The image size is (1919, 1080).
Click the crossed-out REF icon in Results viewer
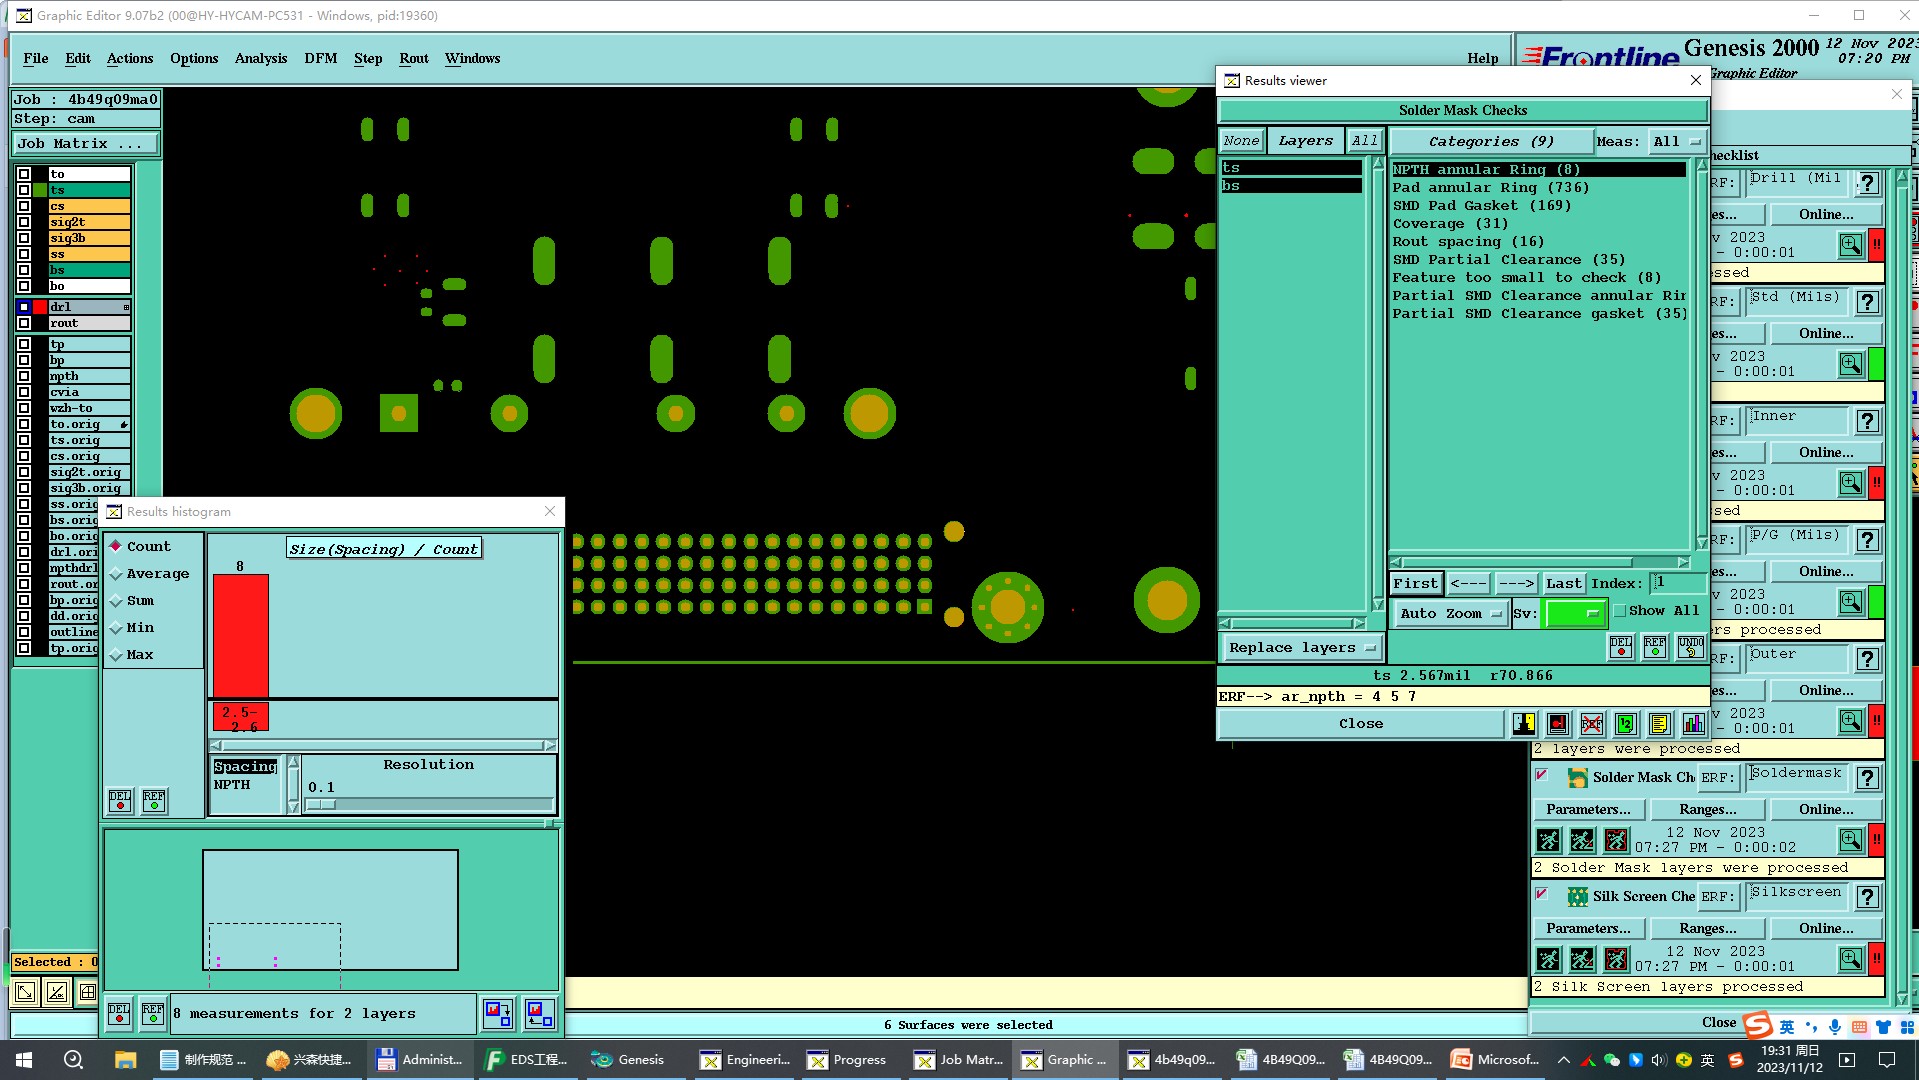[1591, 723]
